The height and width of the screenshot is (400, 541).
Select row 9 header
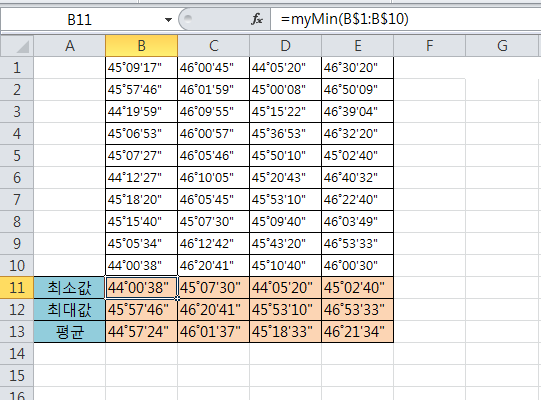(x=17, y=244)
